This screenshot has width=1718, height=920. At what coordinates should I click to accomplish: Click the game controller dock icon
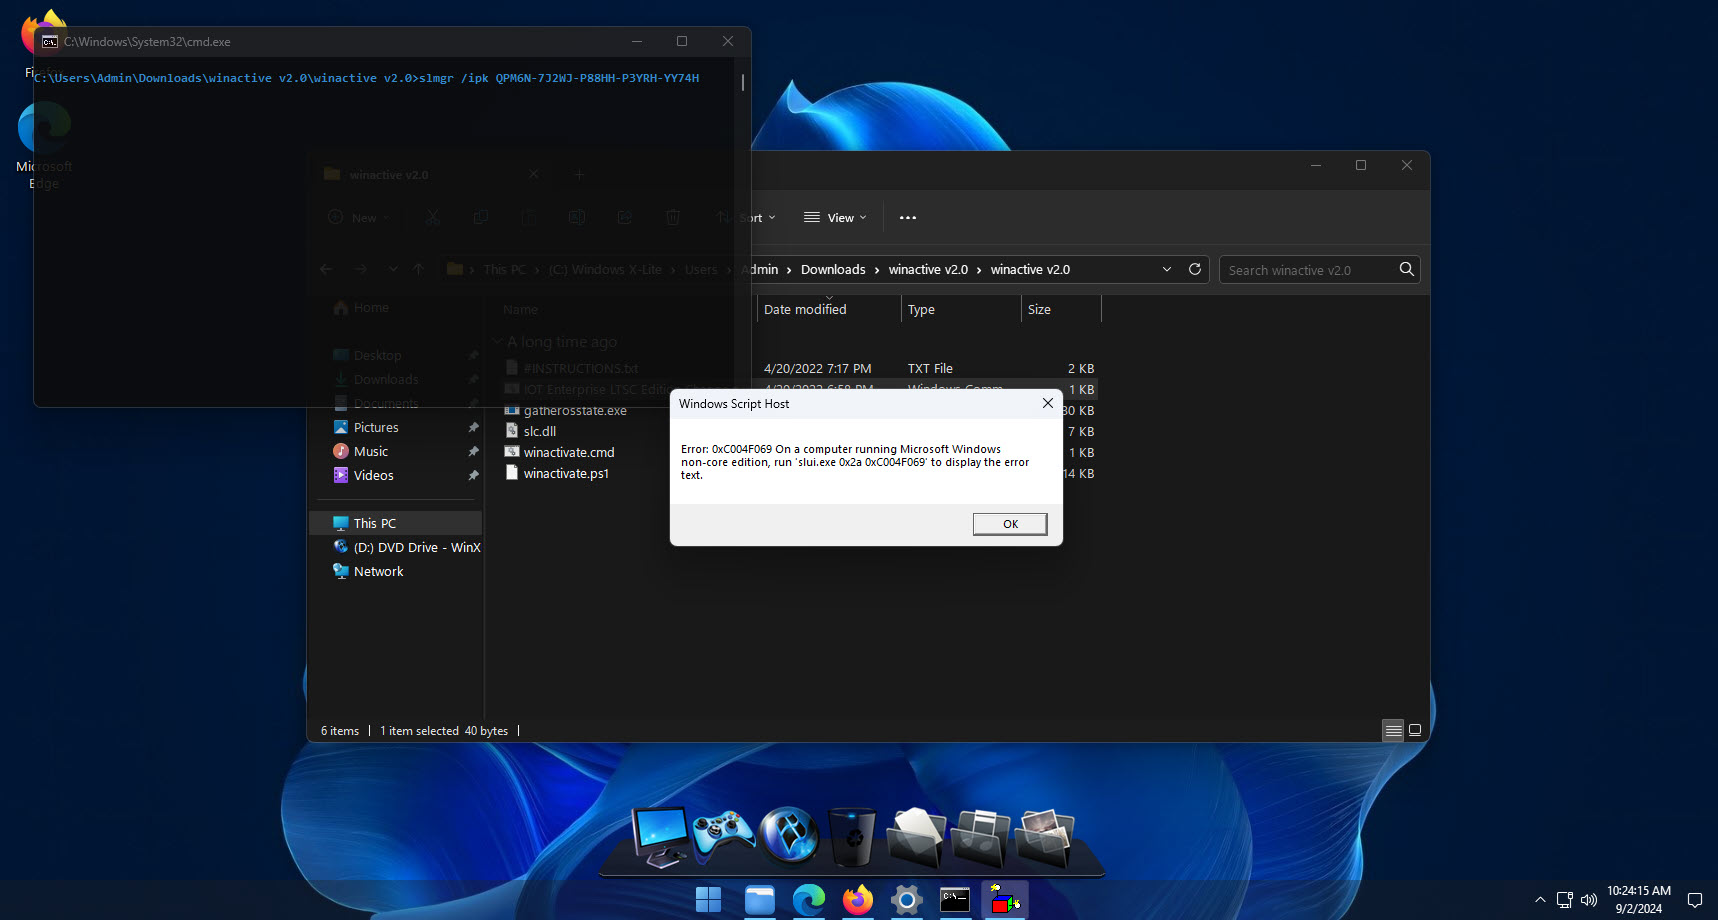pyautogui.click(x=724, y=837)
